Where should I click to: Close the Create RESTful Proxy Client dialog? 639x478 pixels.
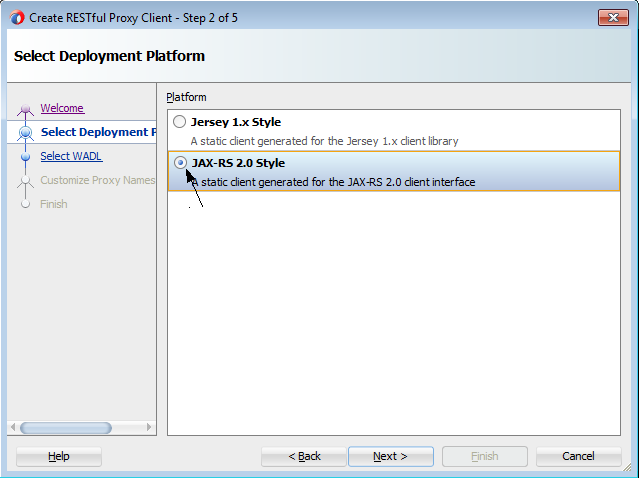pos(613,18)
